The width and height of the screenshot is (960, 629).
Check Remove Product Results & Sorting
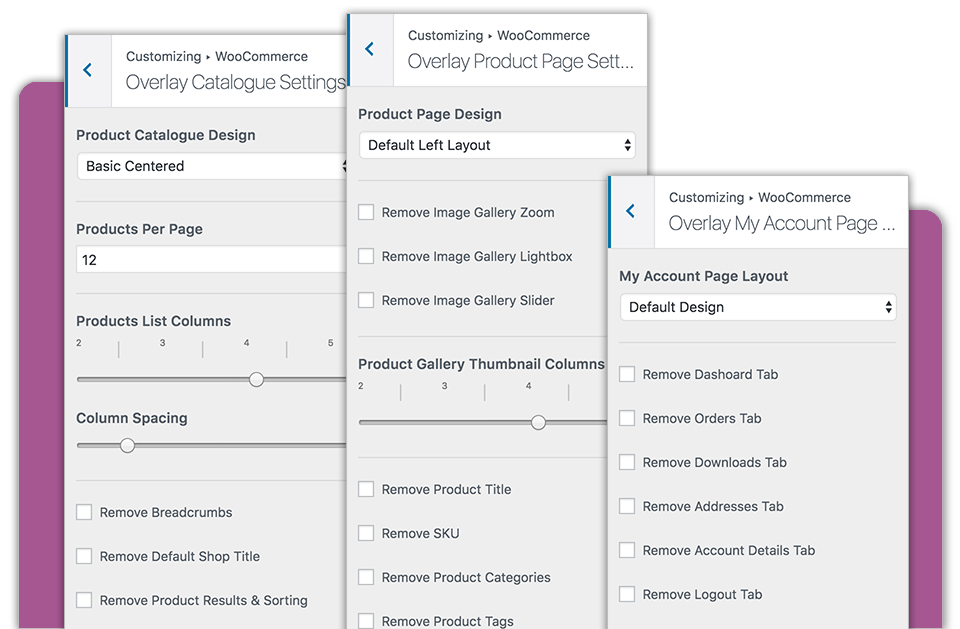pos(85,600)
